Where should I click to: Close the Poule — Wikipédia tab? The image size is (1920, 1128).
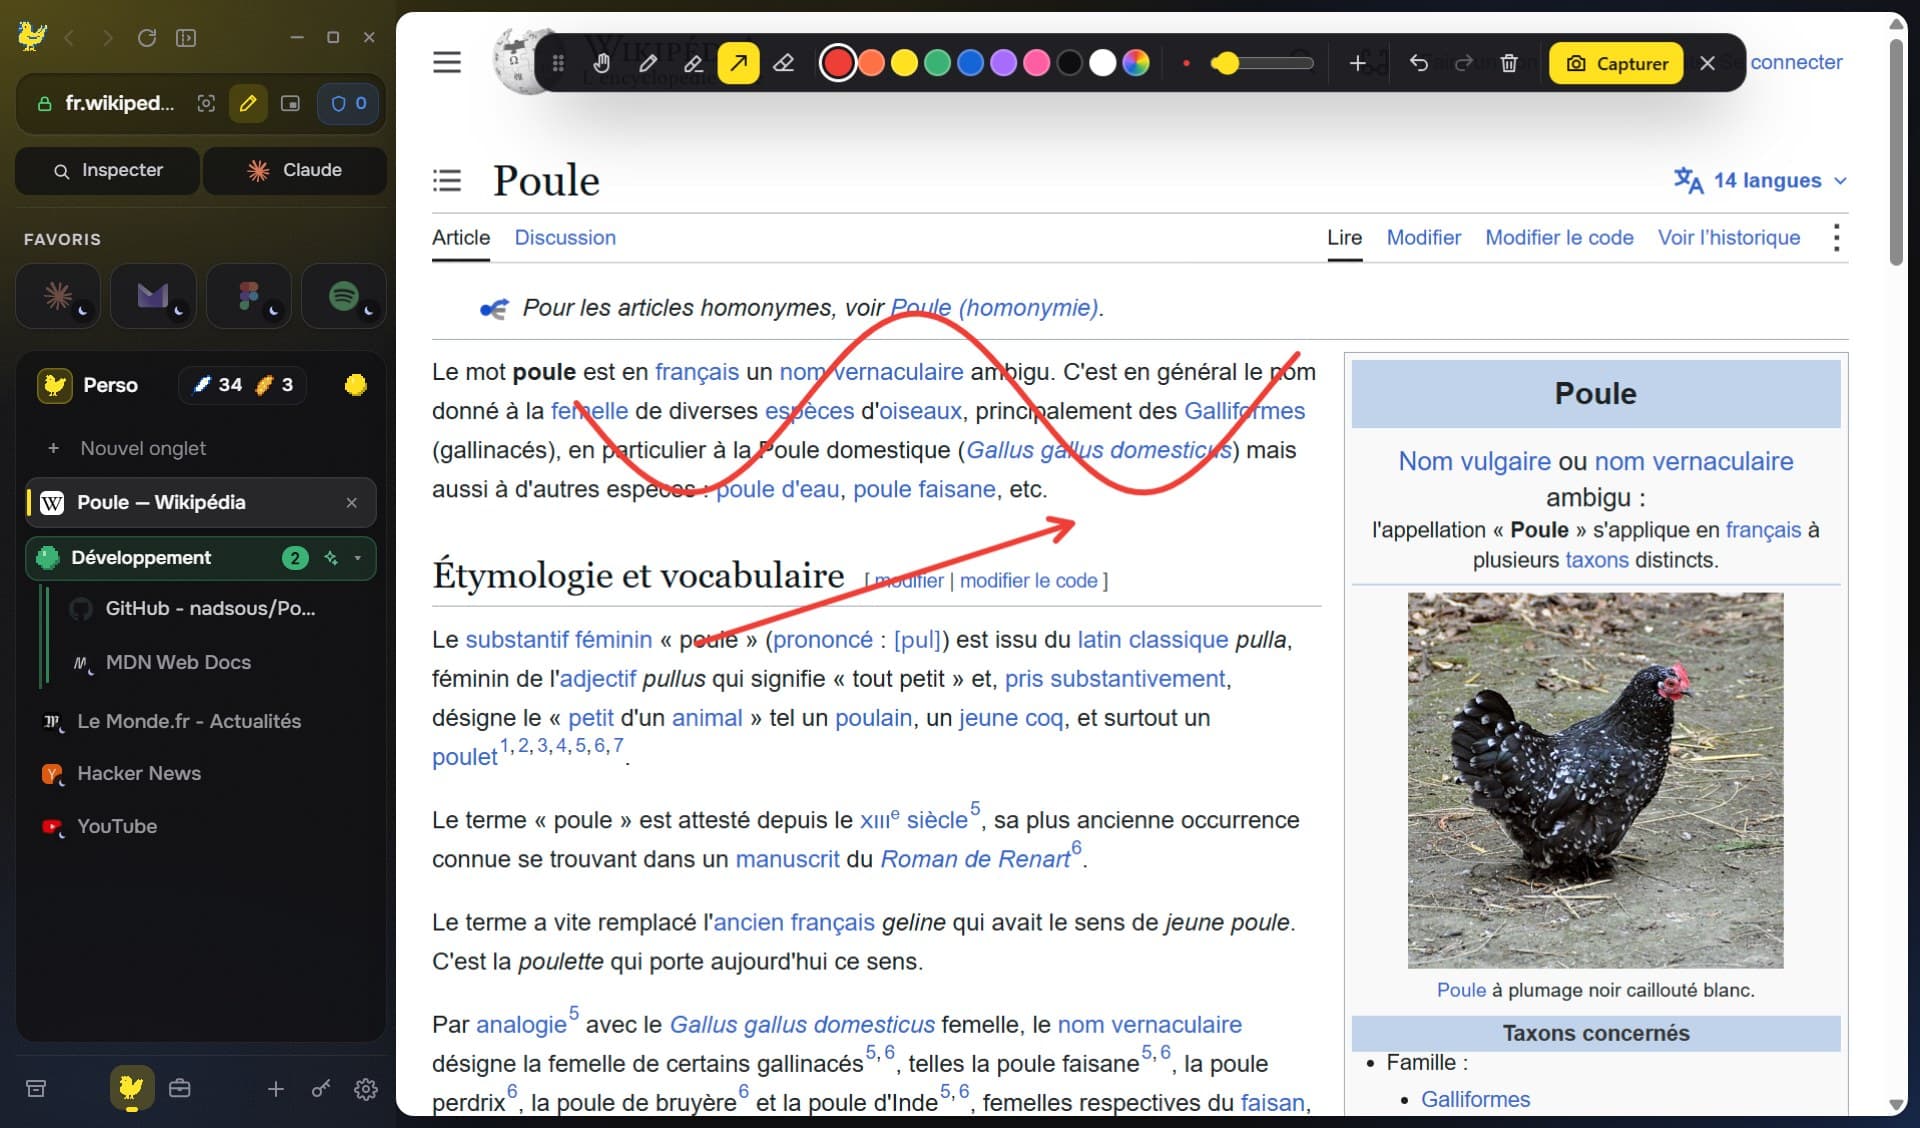[351, 503]
